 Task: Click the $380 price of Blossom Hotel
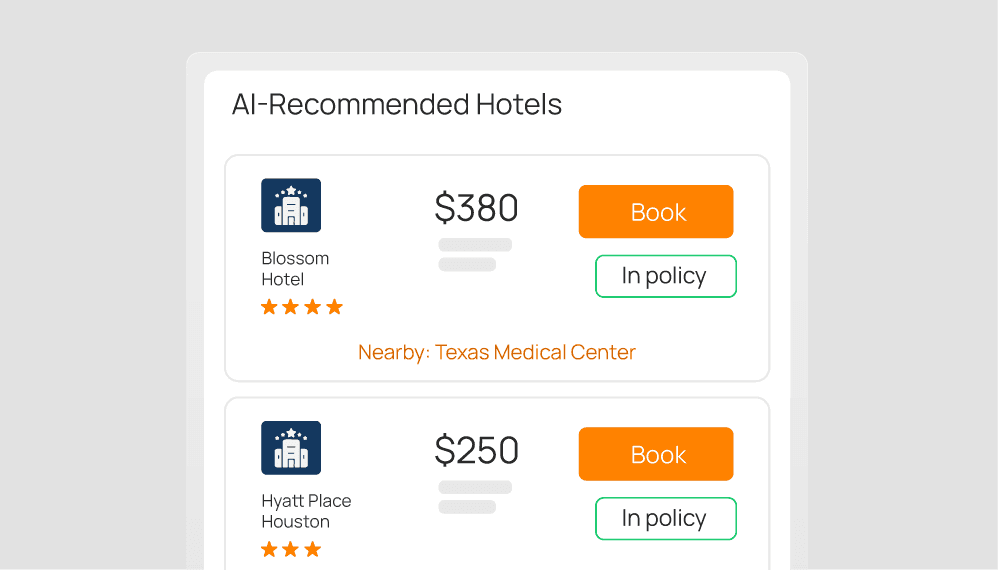click(x=476, y=208)
